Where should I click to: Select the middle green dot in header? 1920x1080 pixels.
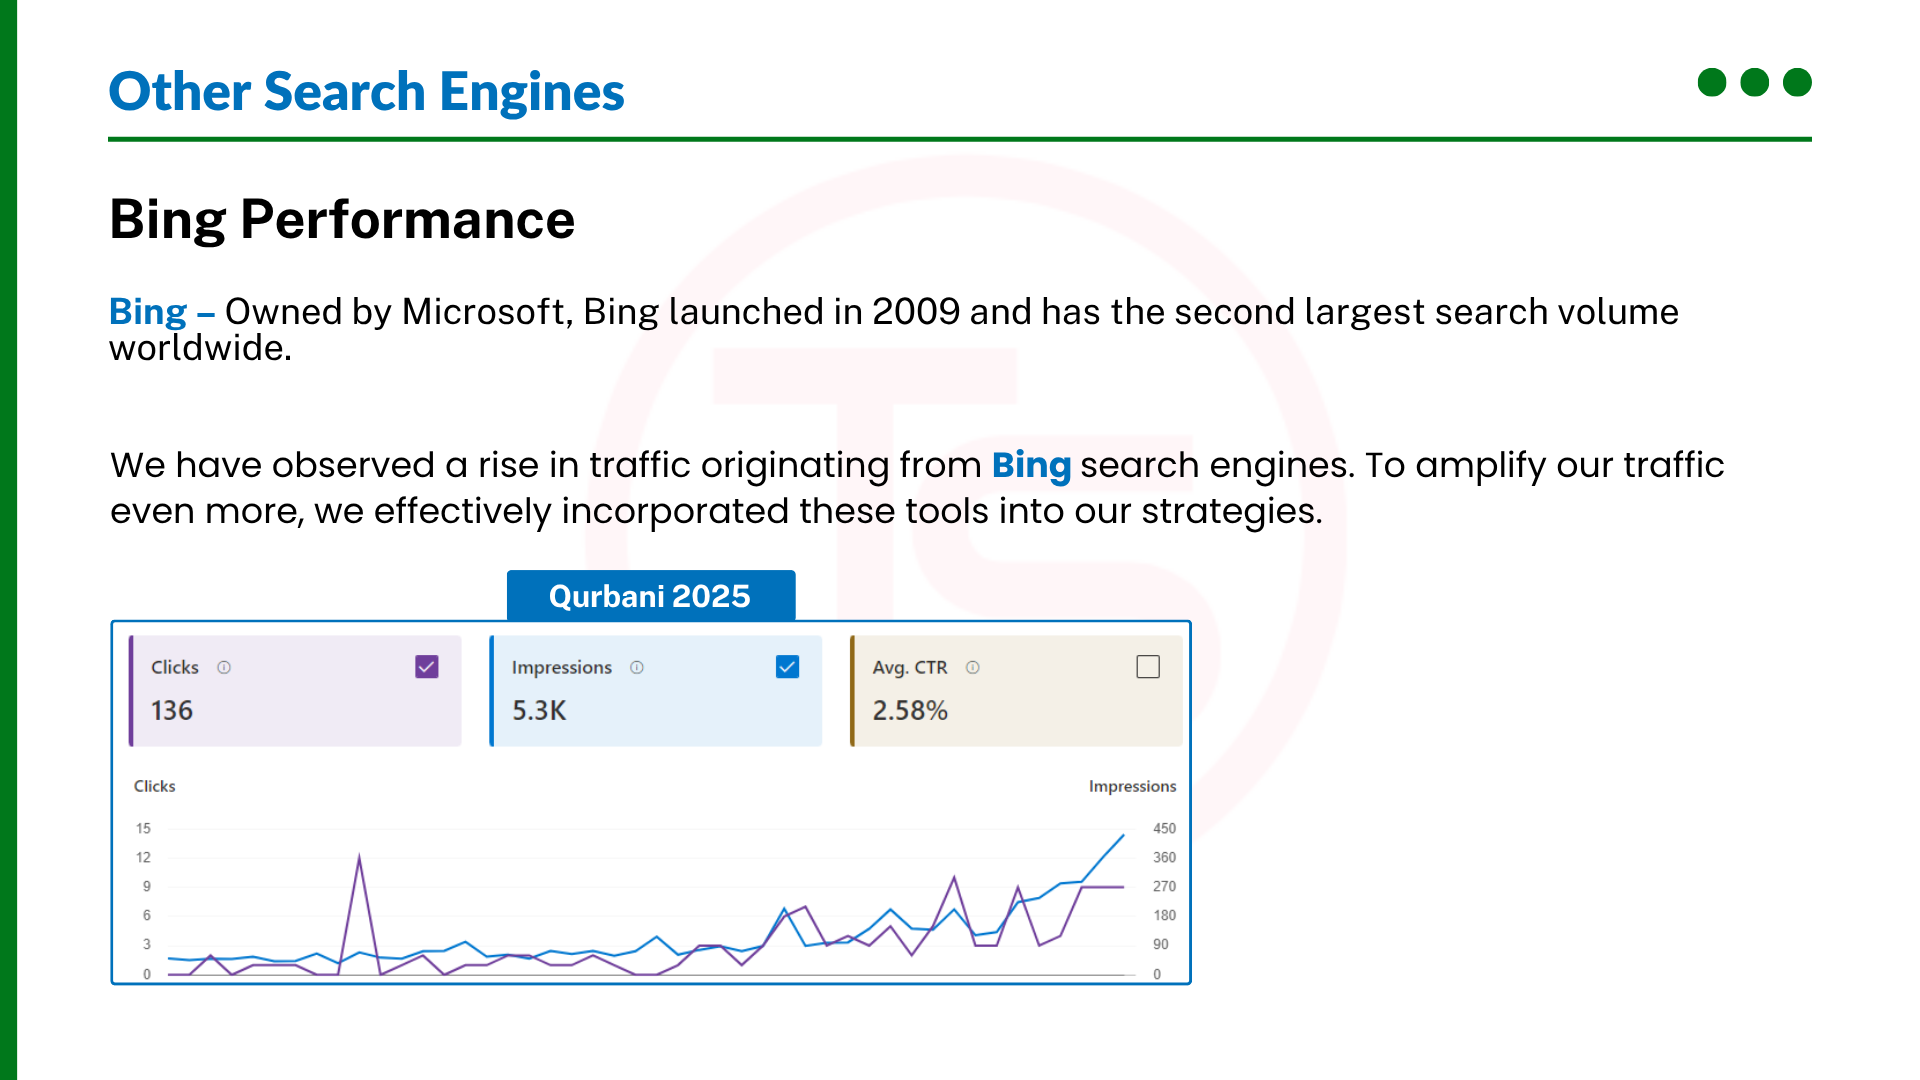[x=1755, y=82]
